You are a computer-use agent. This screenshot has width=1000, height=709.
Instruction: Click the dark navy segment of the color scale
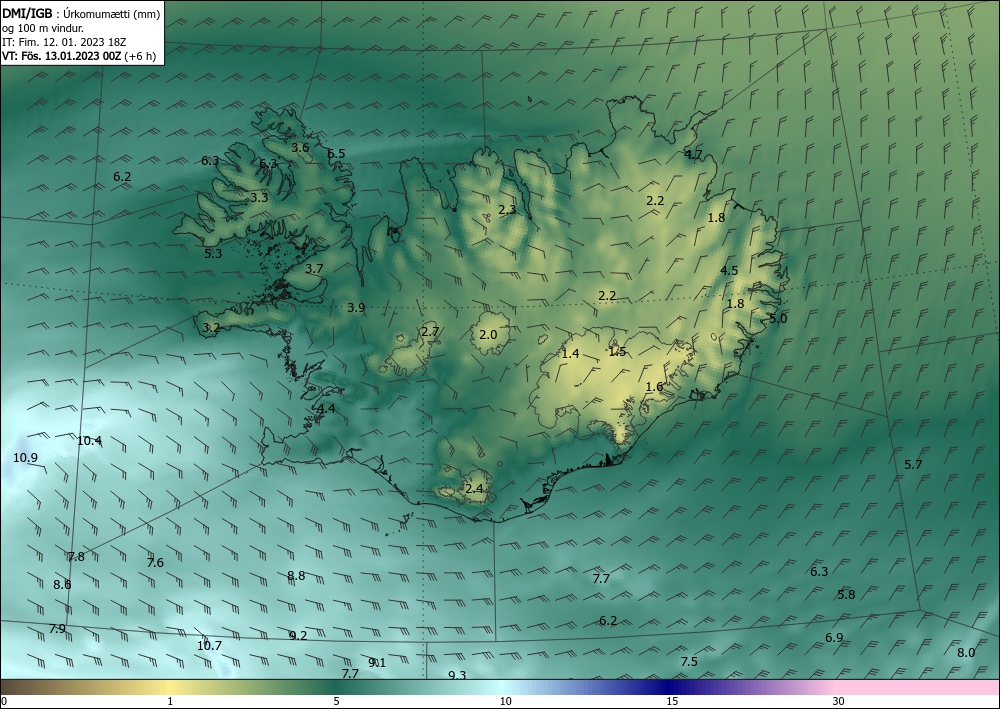pos(666,687)
